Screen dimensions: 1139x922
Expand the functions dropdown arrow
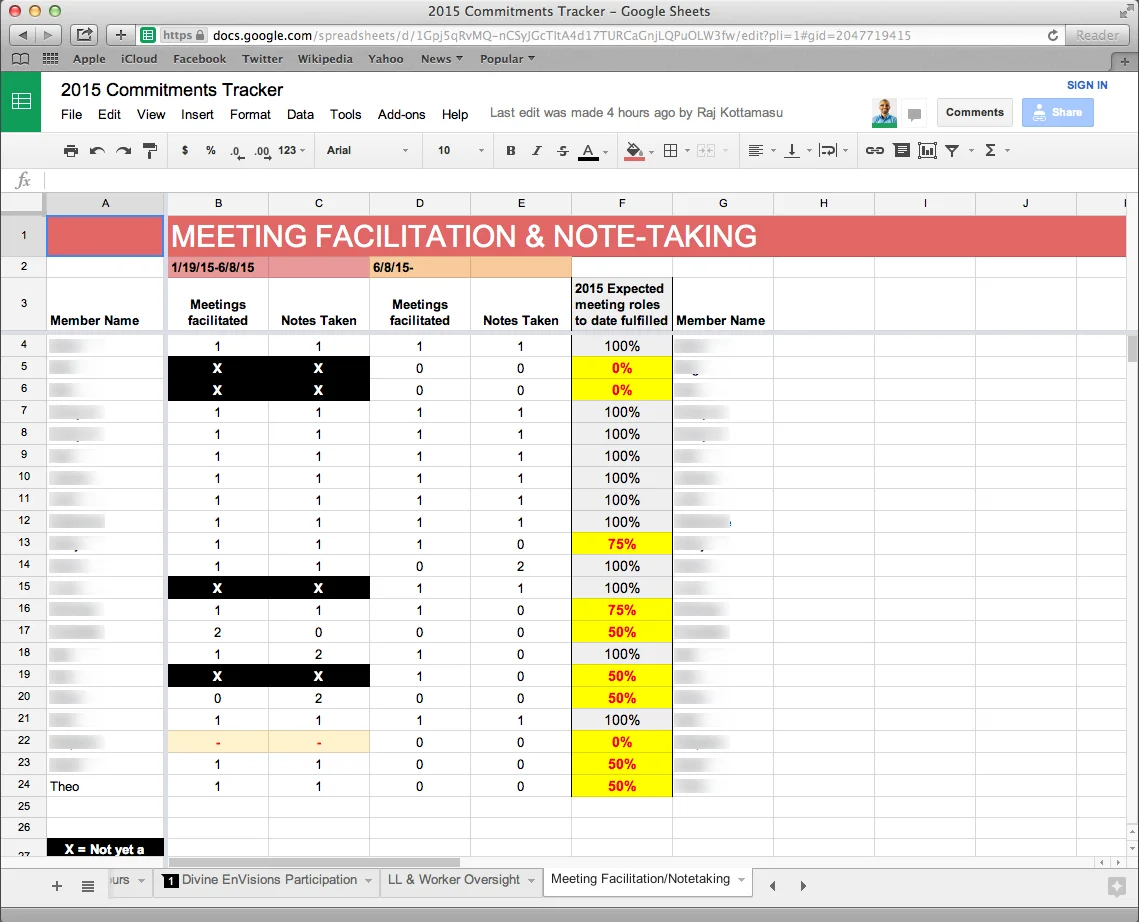click(1008, 150)
